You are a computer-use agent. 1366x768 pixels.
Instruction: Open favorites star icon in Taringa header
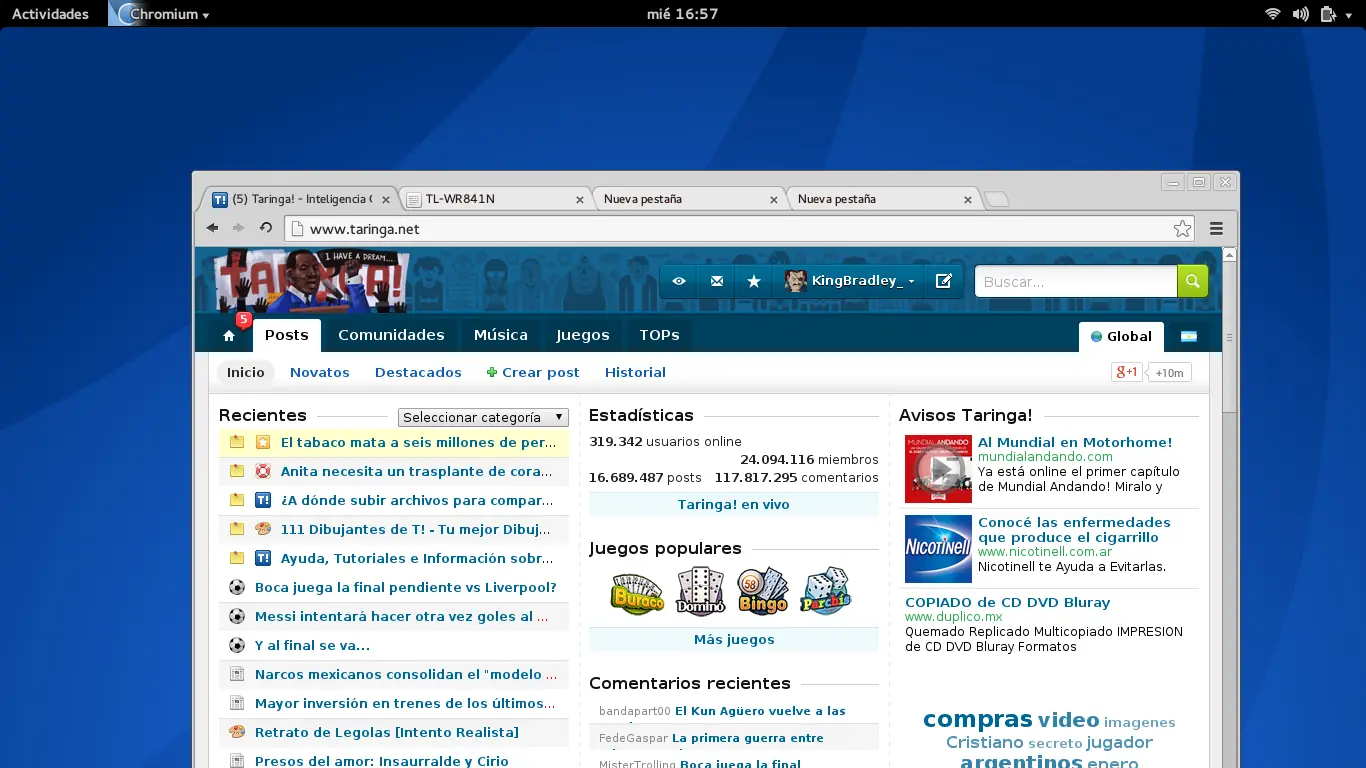pyautogui.click(x=754, y=281)
